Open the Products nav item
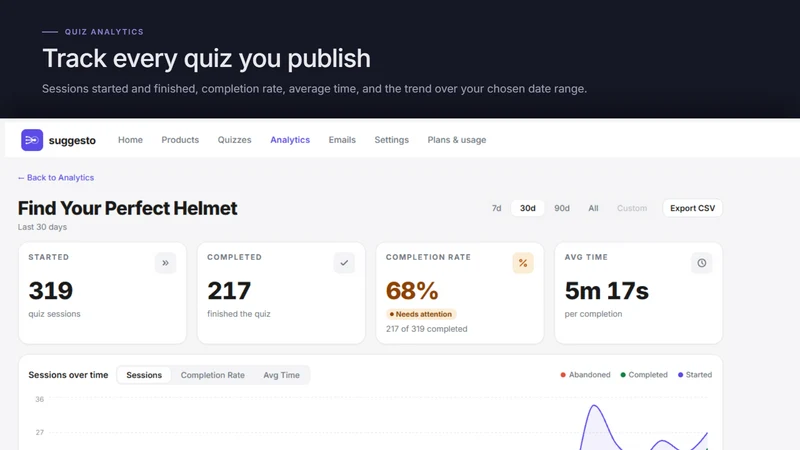Viewport: 800px width, 450px height. coord(180,140)
